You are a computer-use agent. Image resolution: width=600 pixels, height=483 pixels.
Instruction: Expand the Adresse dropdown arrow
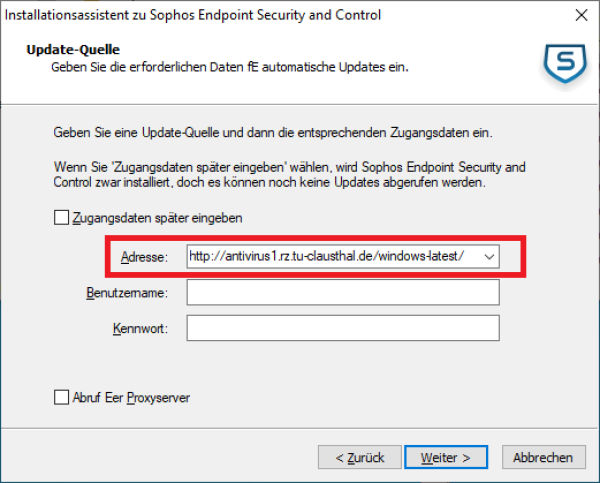coord(489,257)
